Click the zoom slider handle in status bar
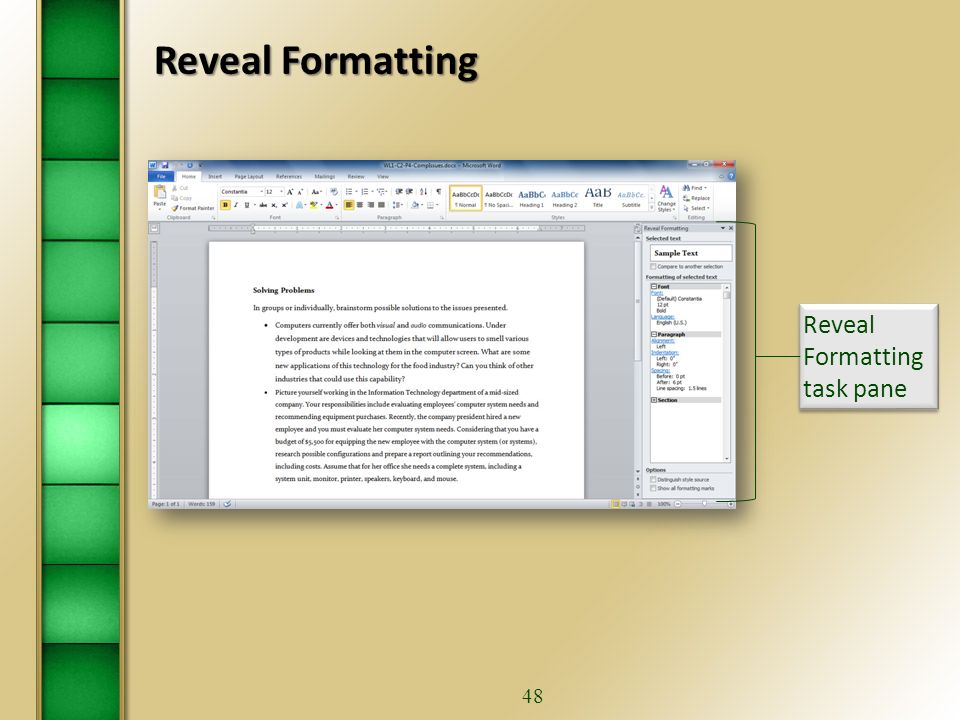 pyautogui.click(x=704, y=504)
